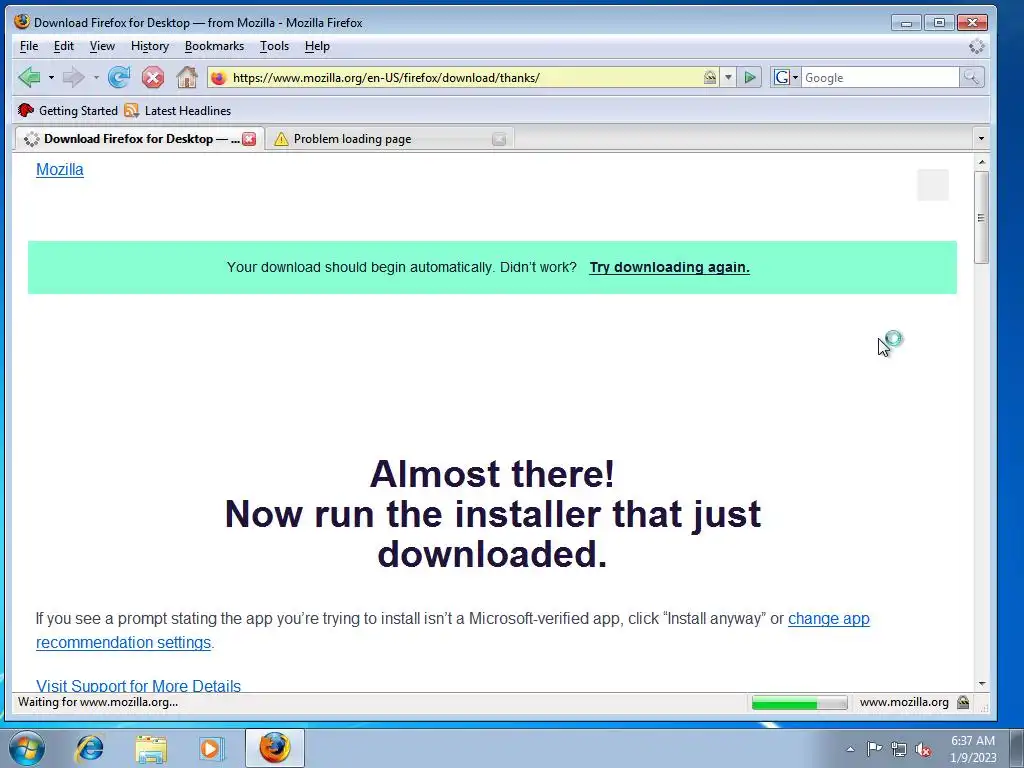
Task: Open the Forward button history dropdown
Action: pyautogui.click(x=96, y=78)
